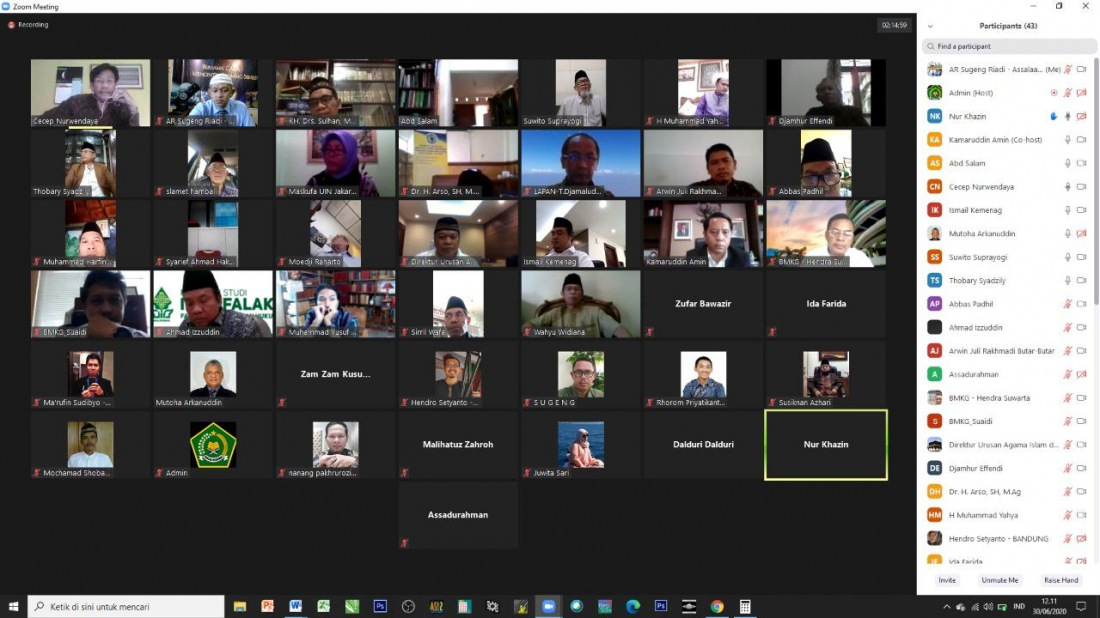1100x618 pixels.
Task: Click the Unmute Me button
Action: click(x=1000, y=580)
